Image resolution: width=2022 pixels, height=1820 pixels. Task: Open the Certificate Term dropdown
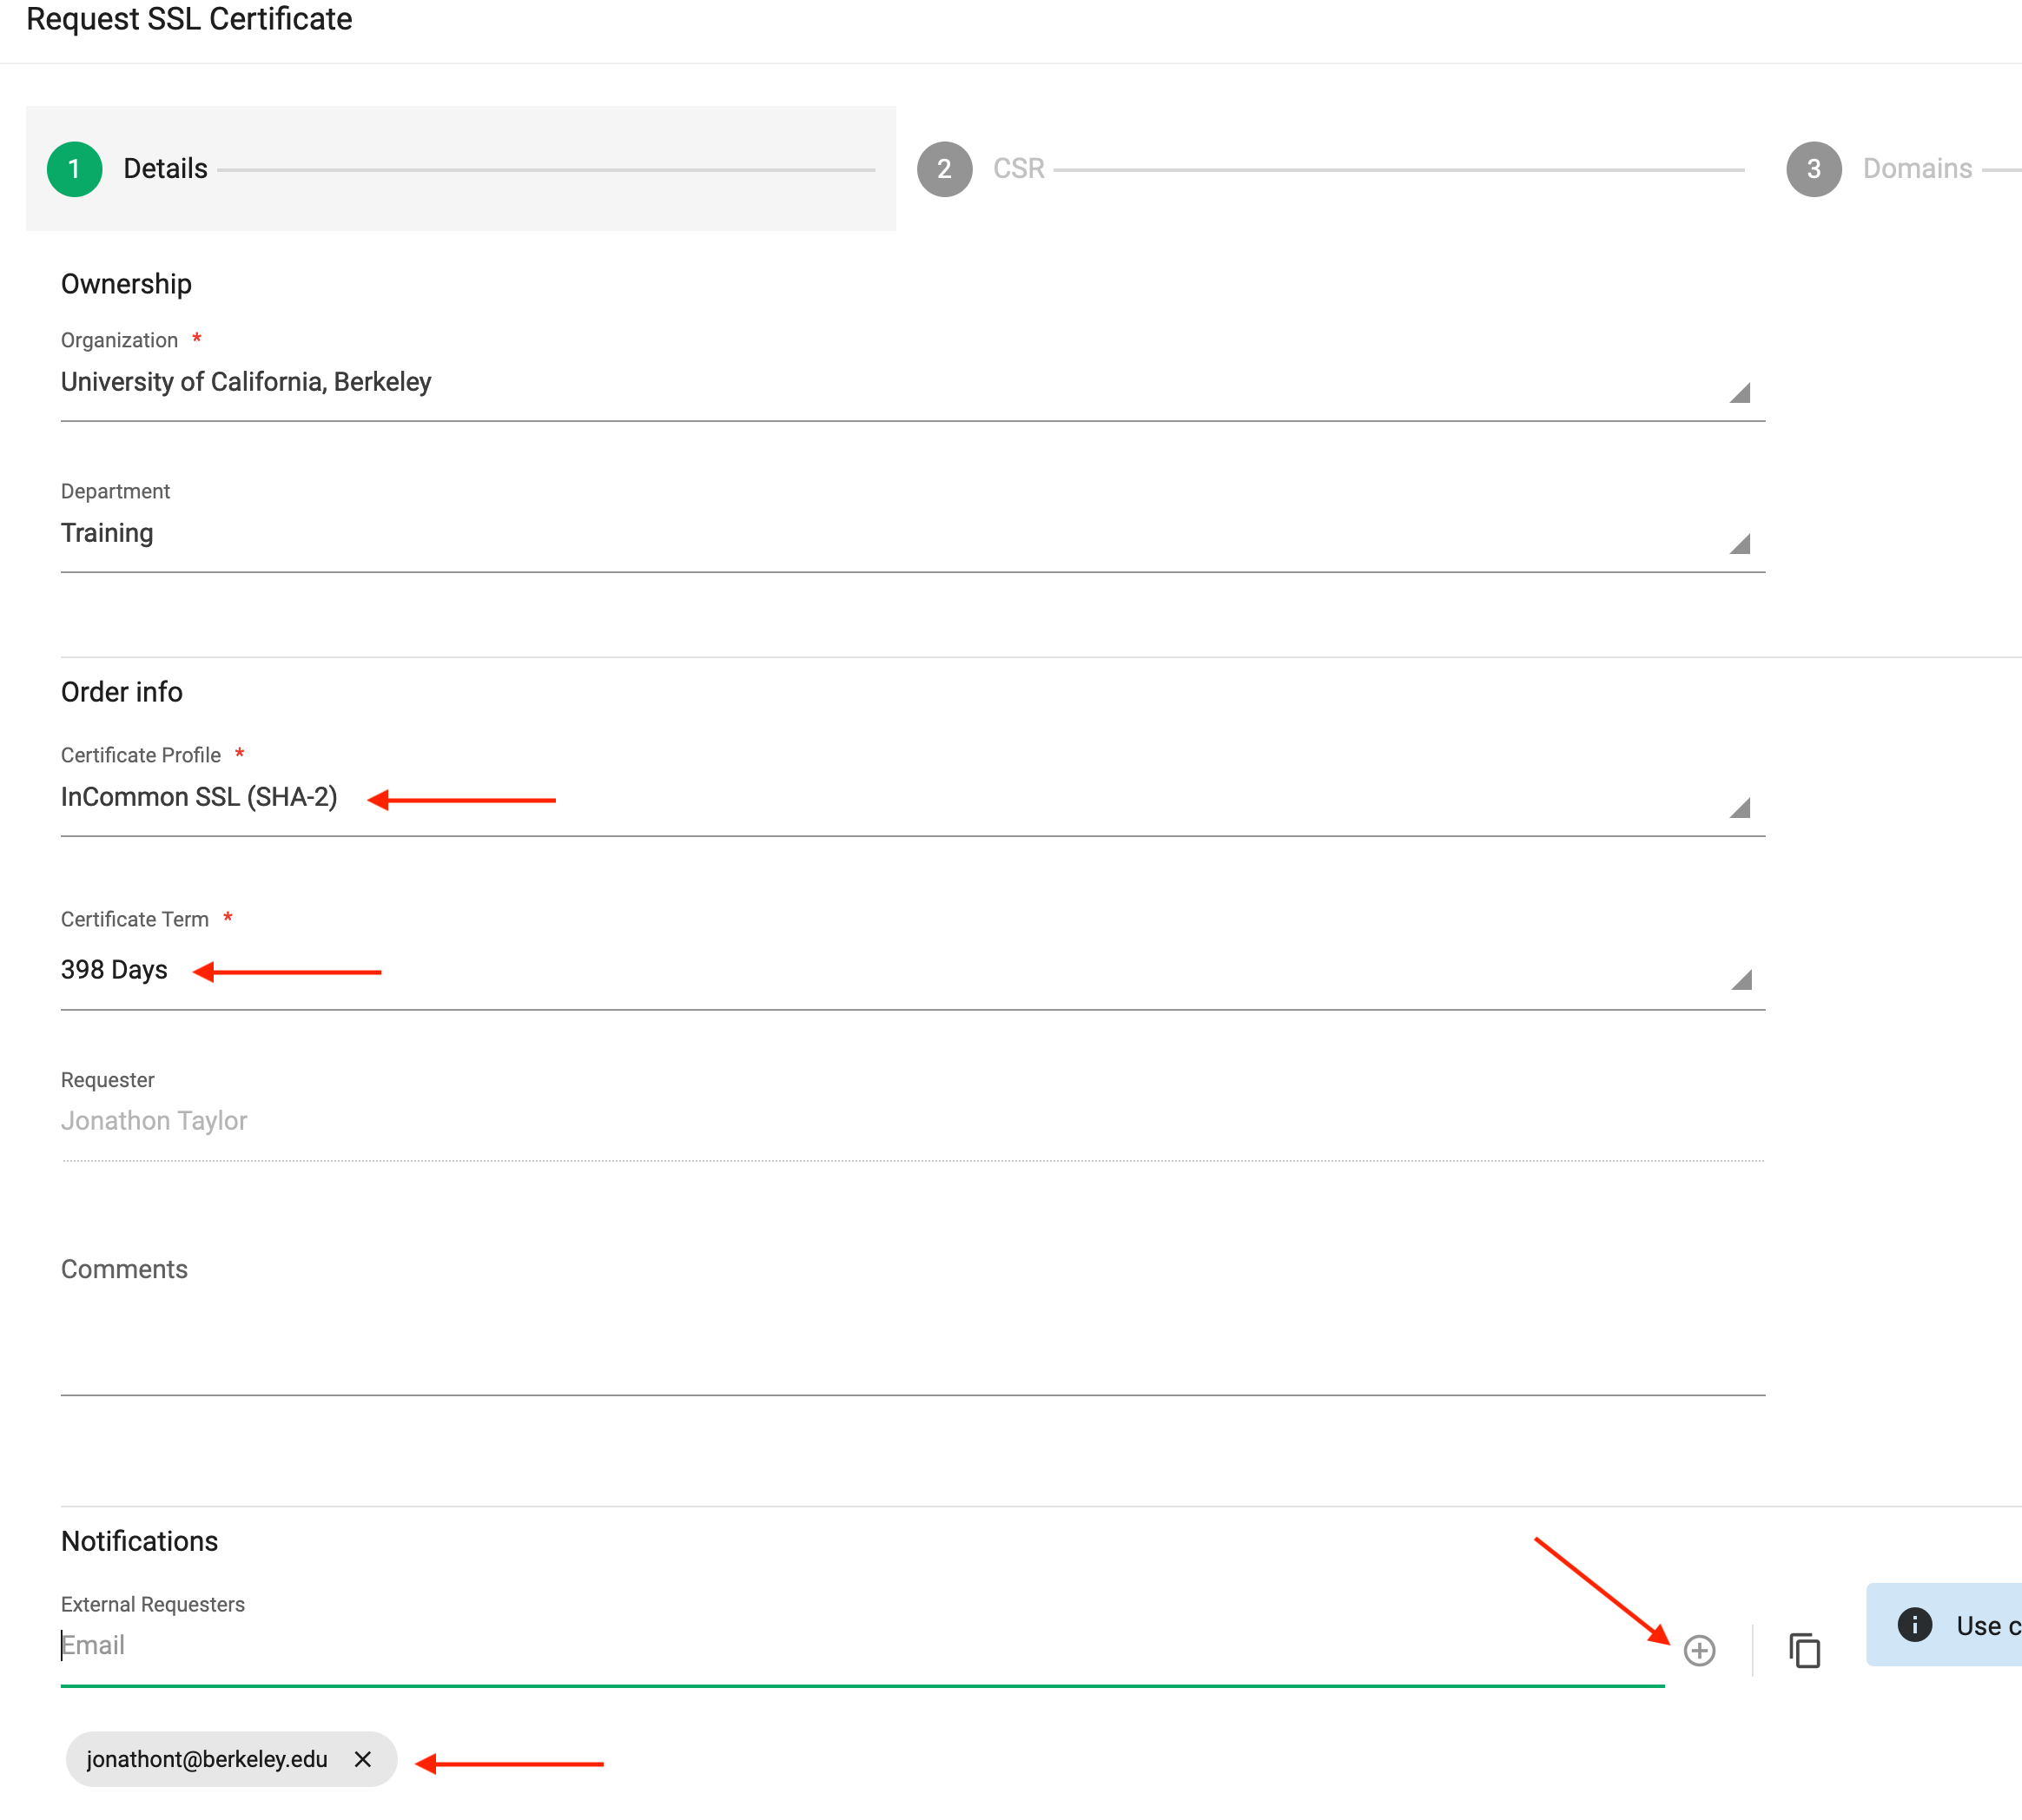pos(1742,977)
